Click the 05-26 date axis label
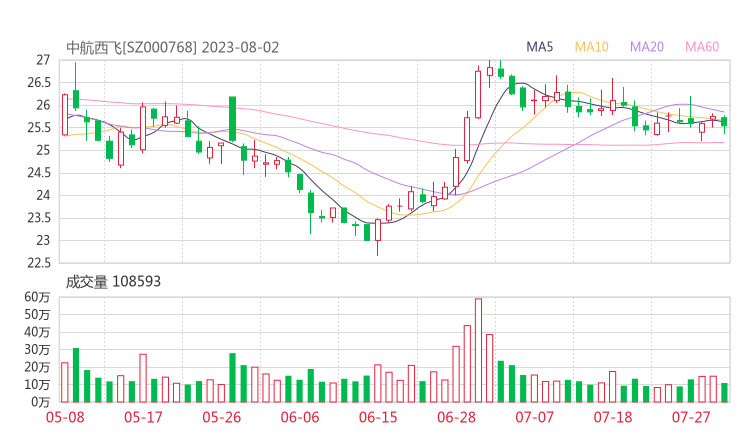Viewport: 740px width, 440px height. click(222, 417)
